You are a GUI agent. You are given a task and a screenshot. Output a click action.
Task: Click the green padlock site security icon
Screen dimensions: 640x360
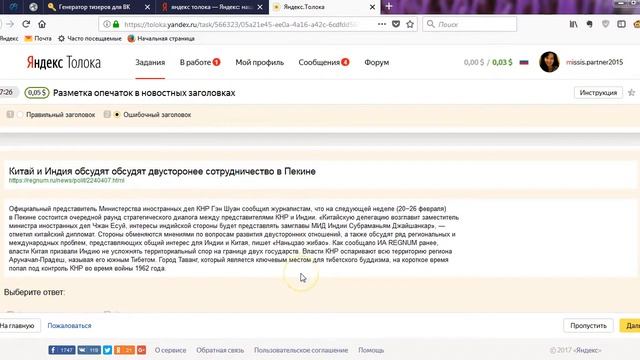(x=116, y=24)
